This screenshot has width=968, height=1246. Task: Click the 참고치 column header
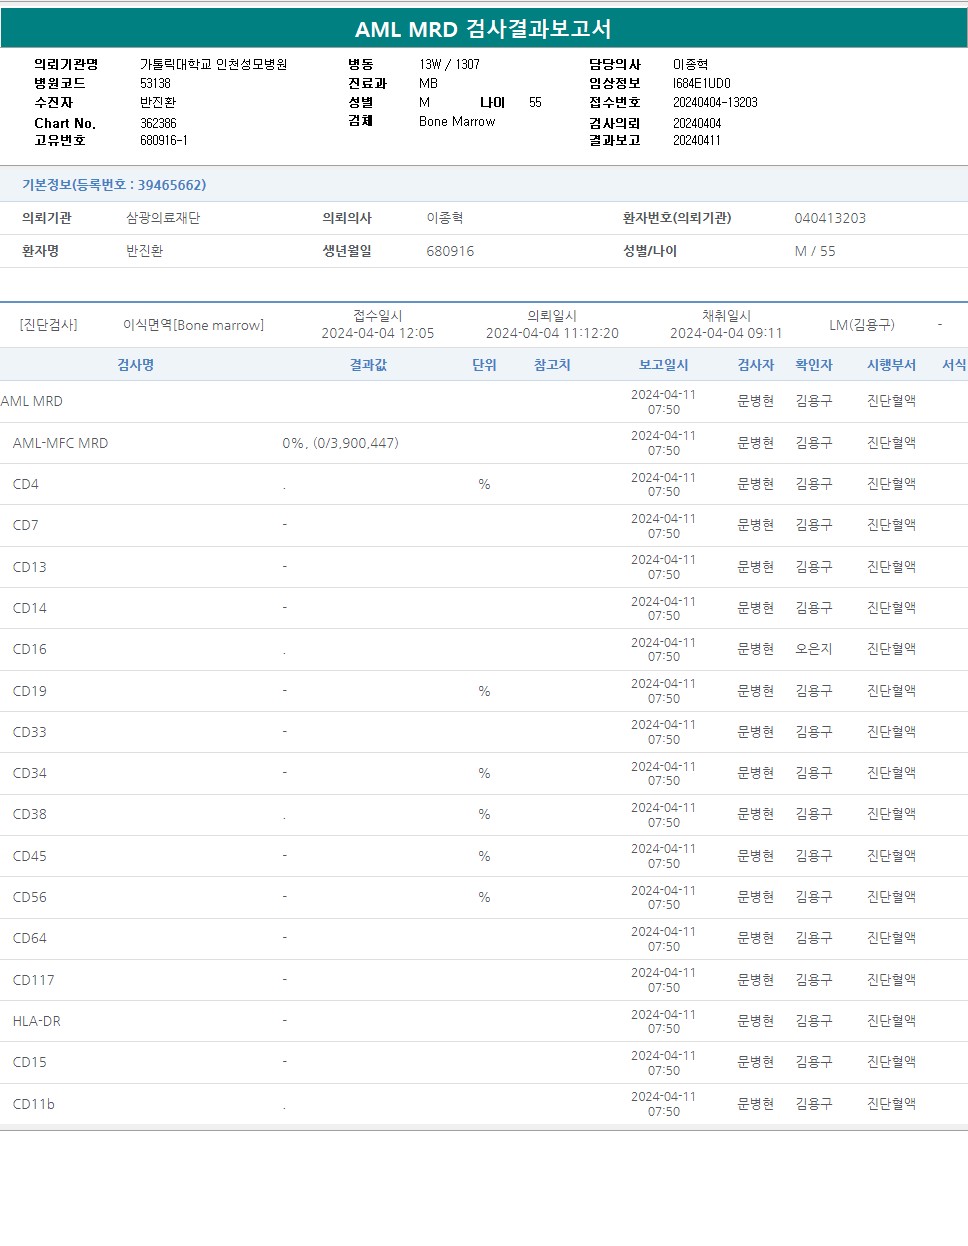552,365
